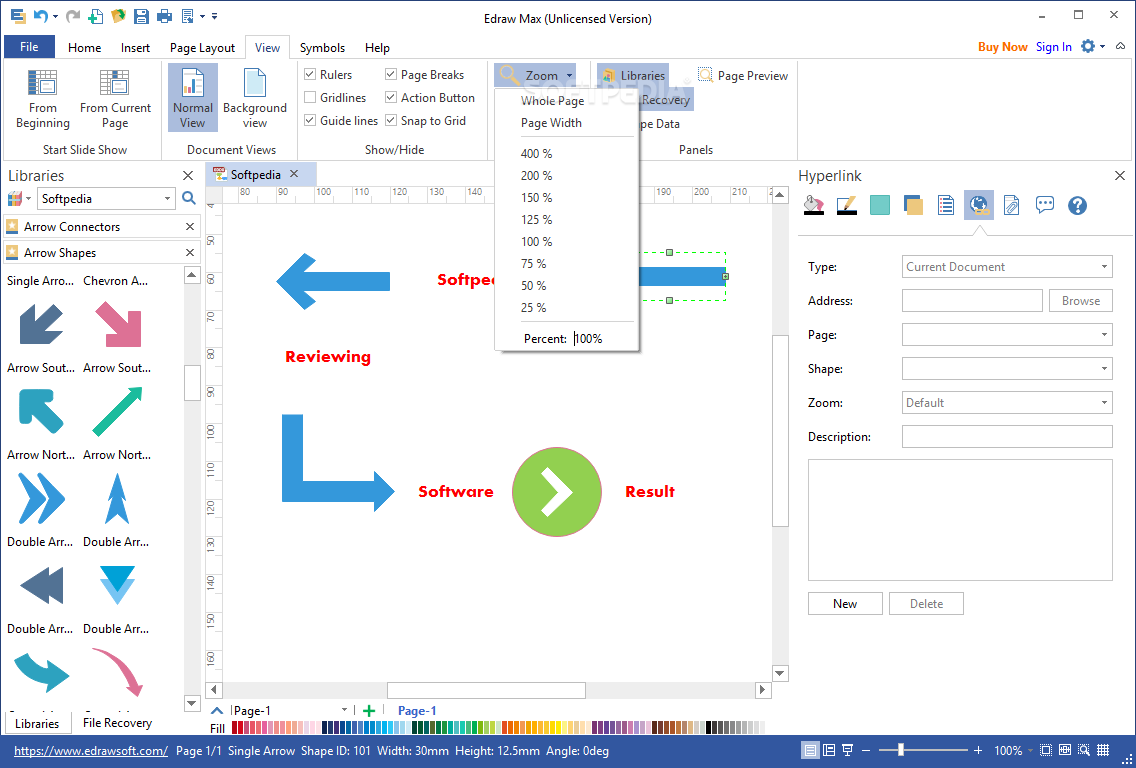Switch to Normal View
Screen dimensions: 1136x768
click(x=193, y=98)
